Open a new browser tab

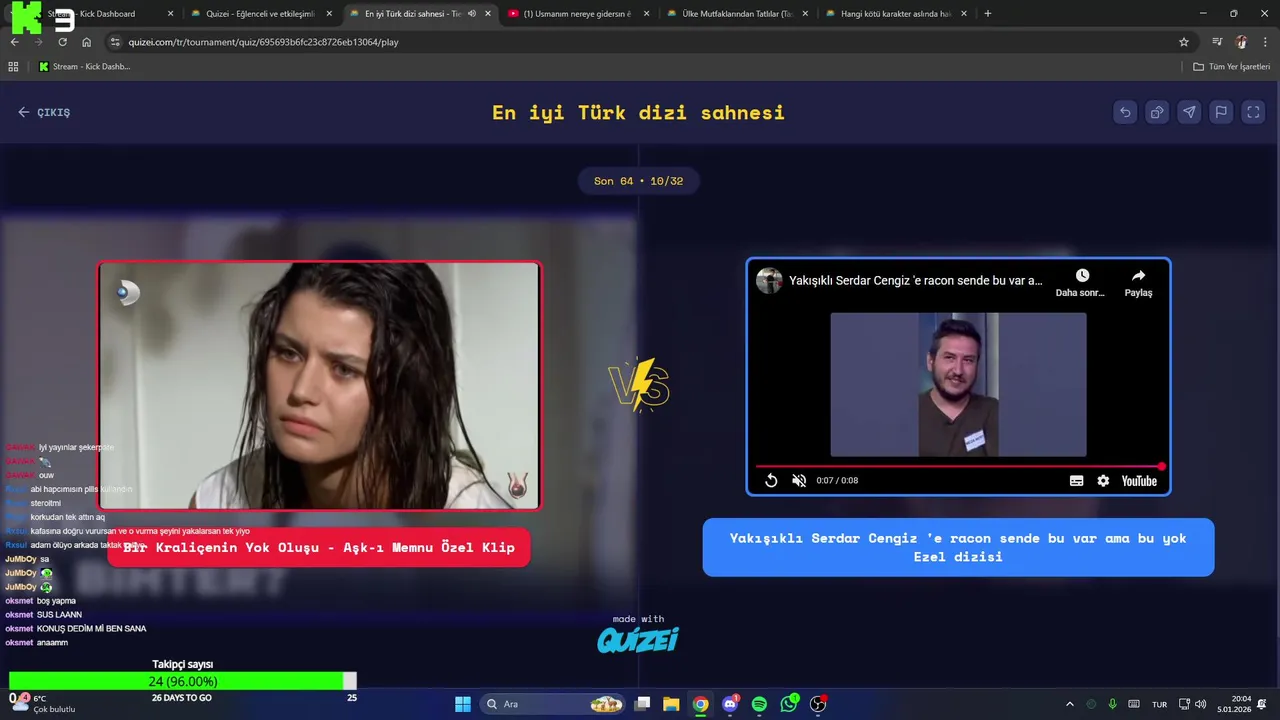pos(988,14)
